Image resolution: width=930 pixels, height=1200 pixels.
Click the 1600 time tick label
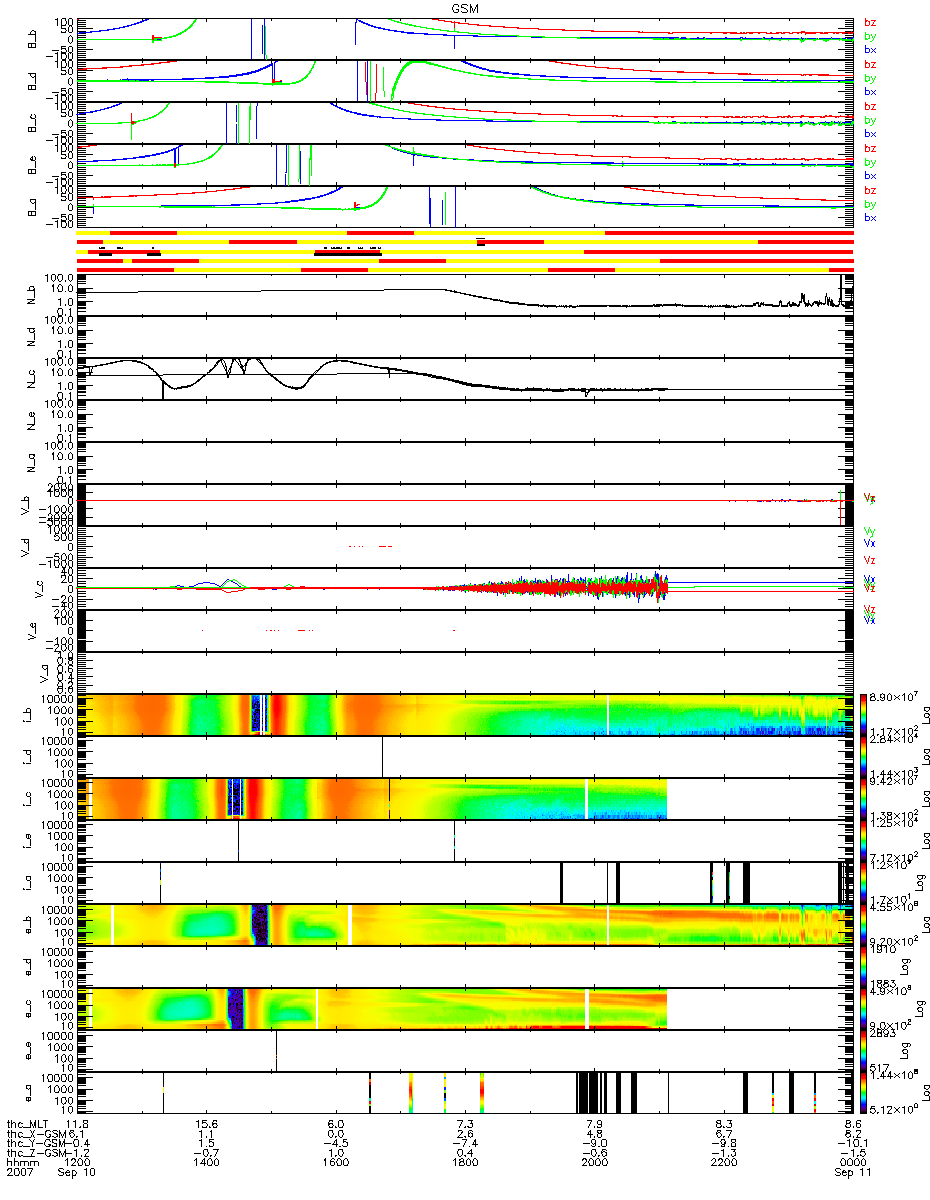click(x=336, y=1162)
